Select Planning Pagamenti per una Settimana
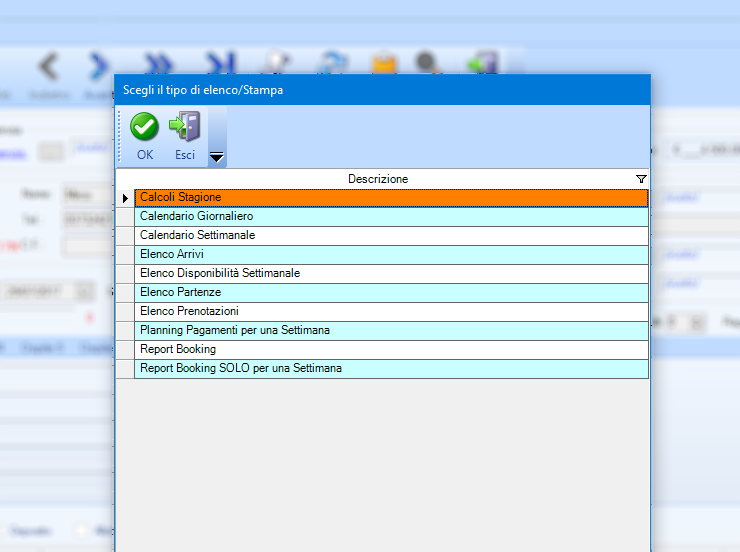740x552 pixels. click(x=390, y=330)
